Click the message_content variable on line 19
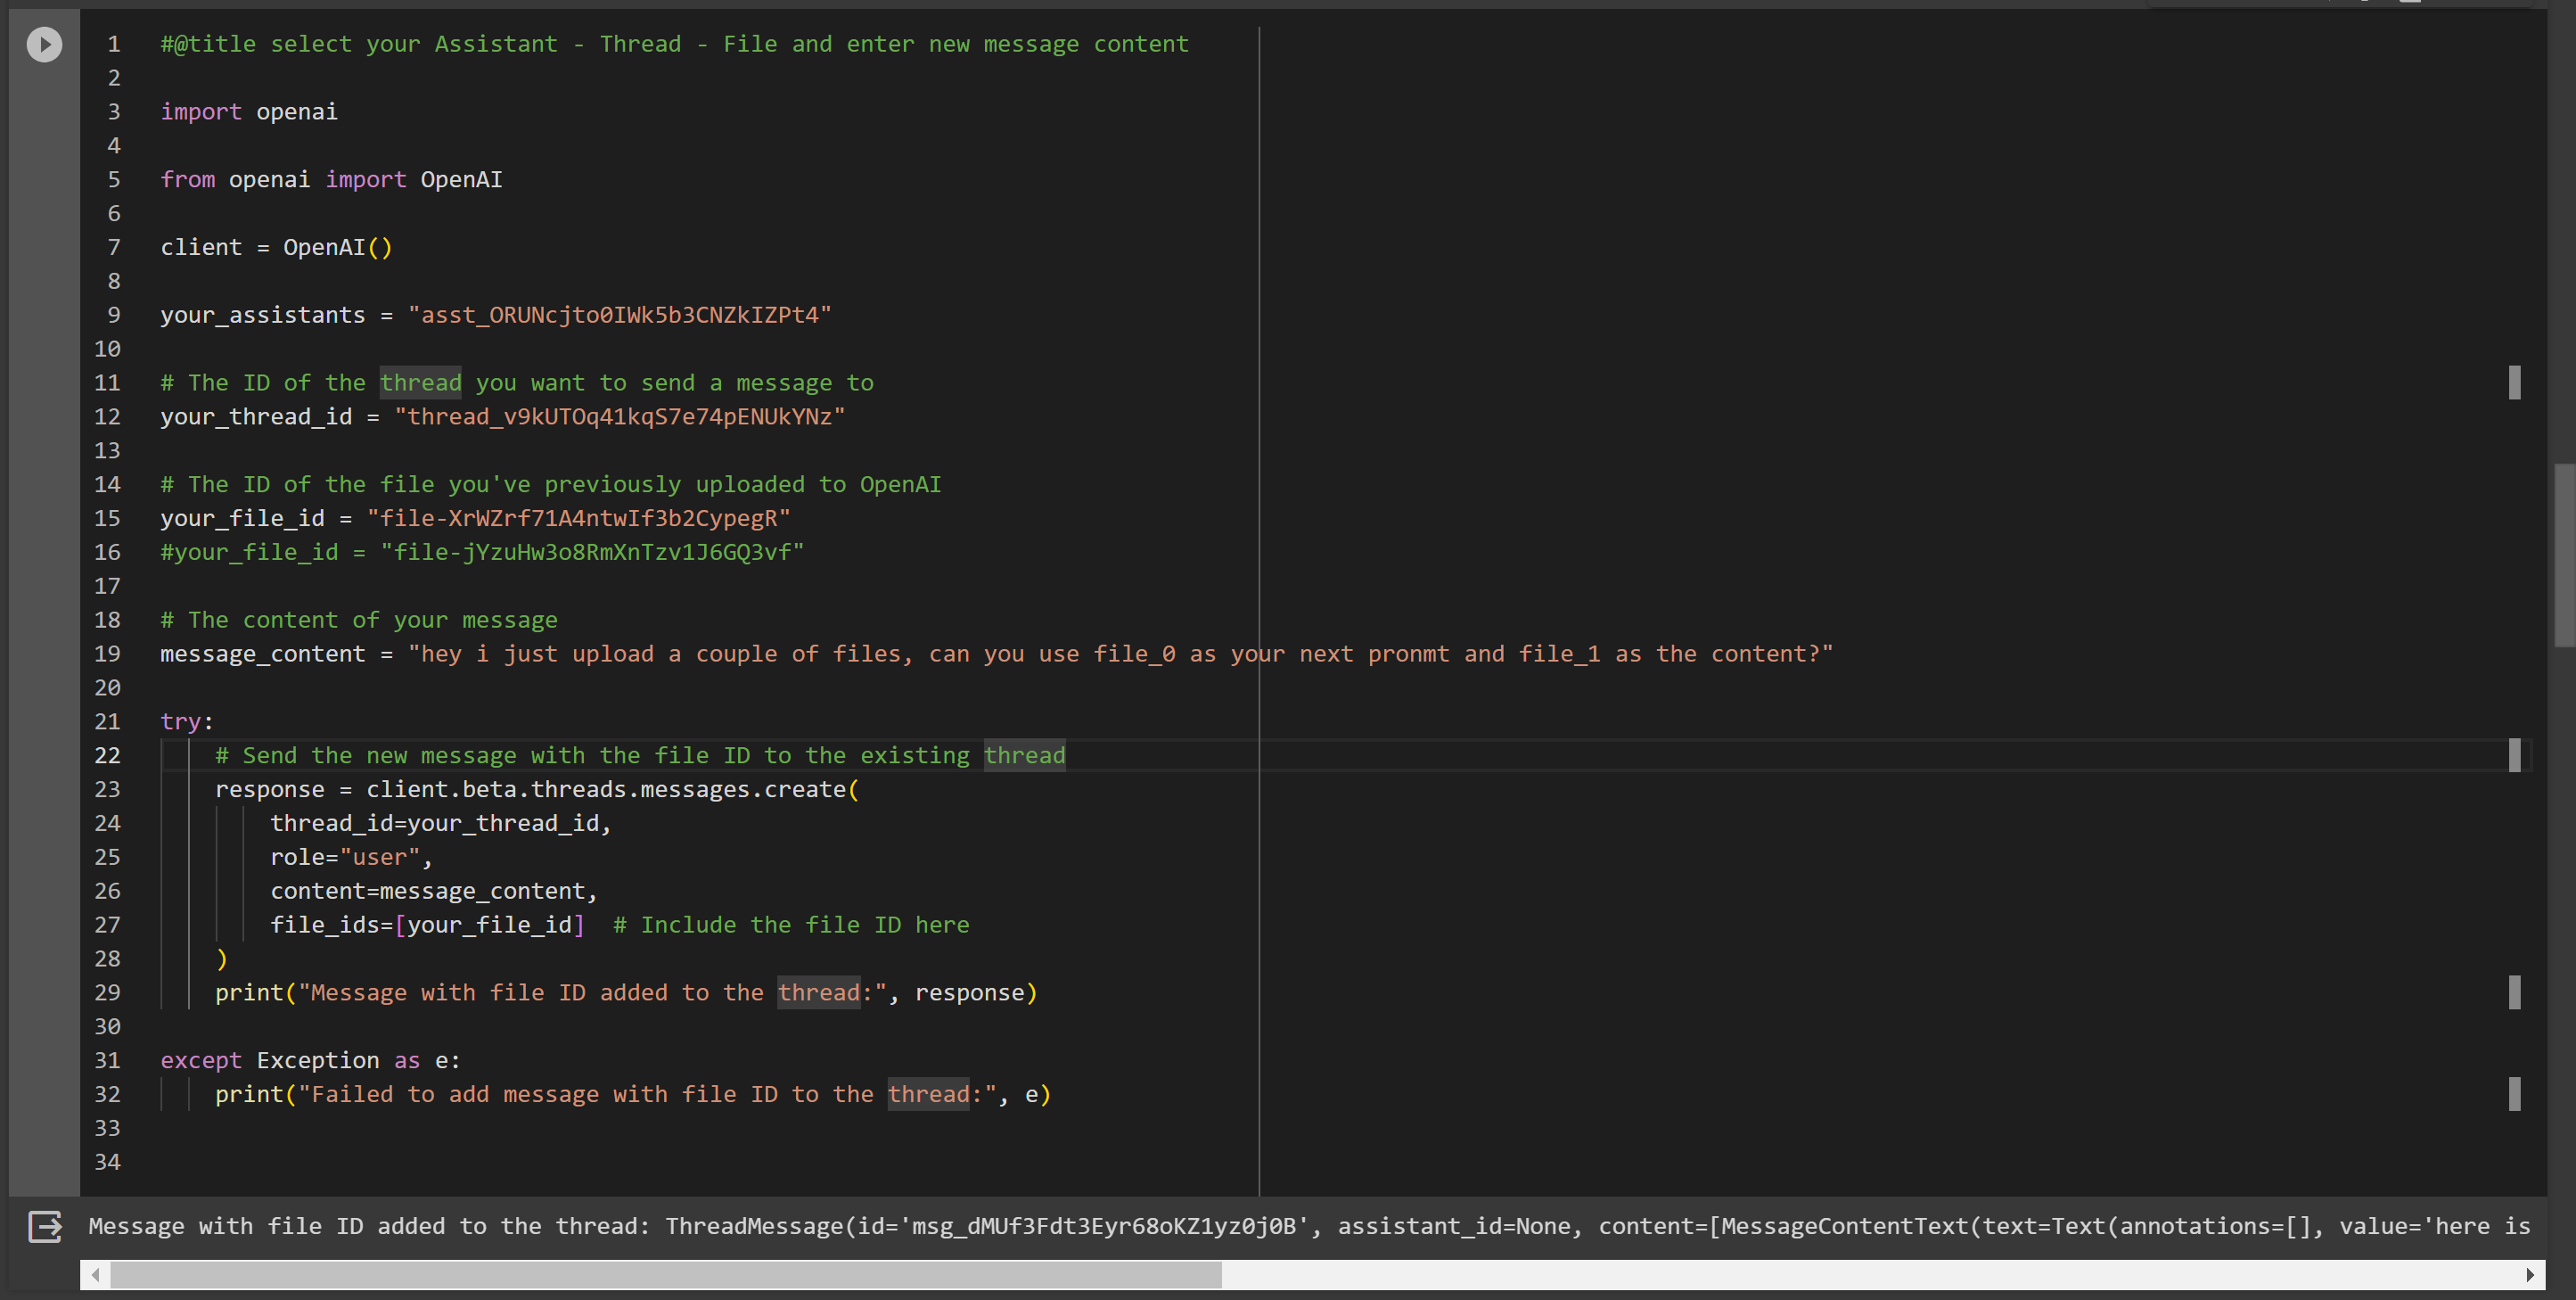2576x1300 pixels. 262,654
